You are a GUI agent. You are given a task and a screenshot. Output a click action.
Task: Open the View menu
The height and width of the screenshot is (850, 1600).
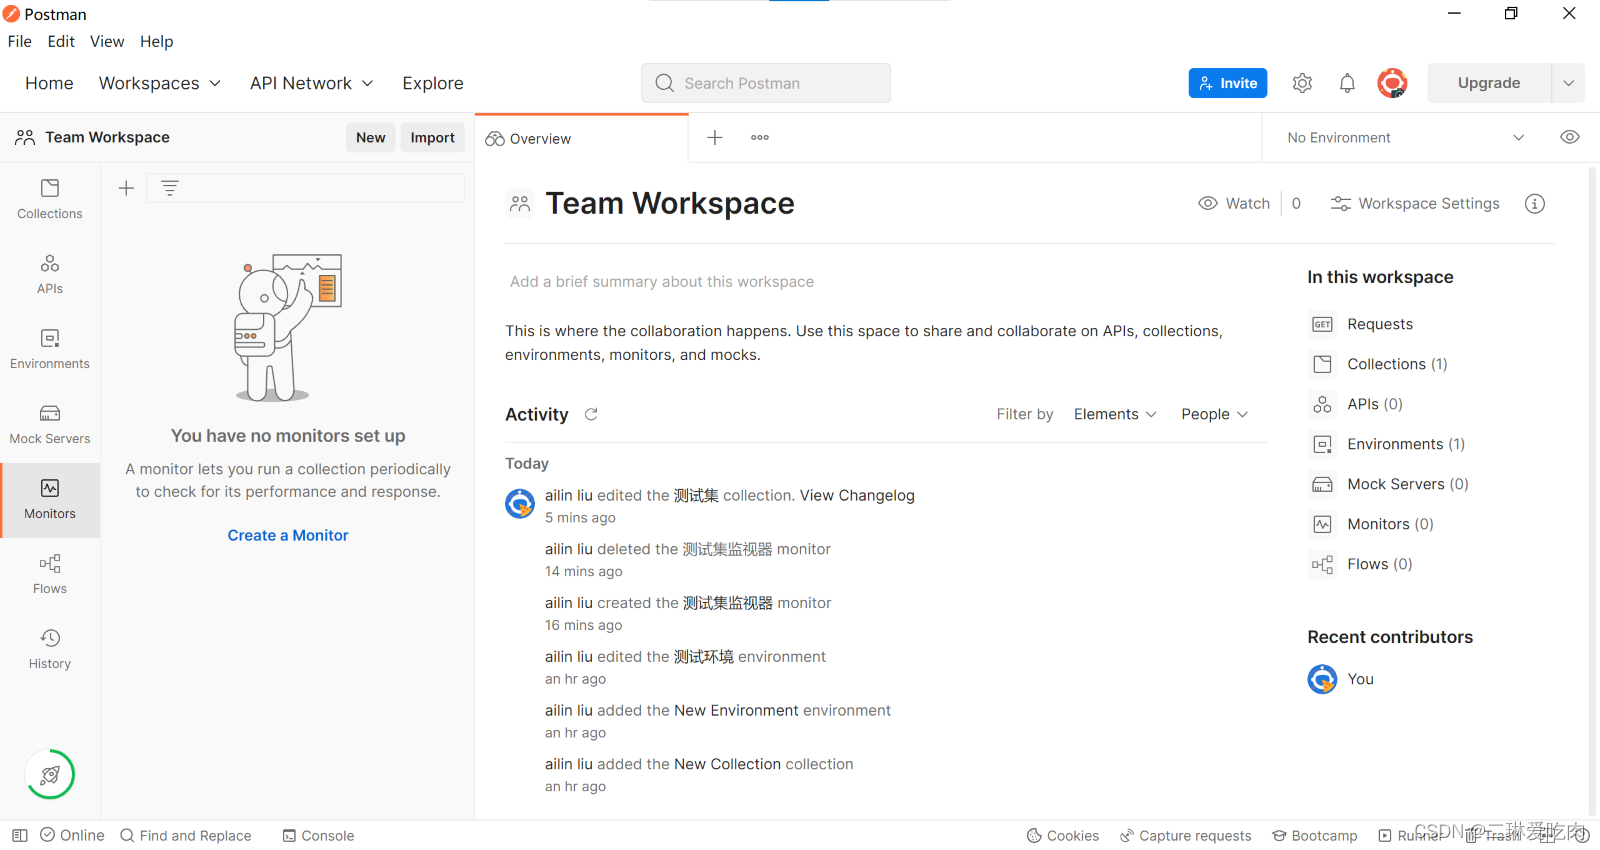point(107,41)
